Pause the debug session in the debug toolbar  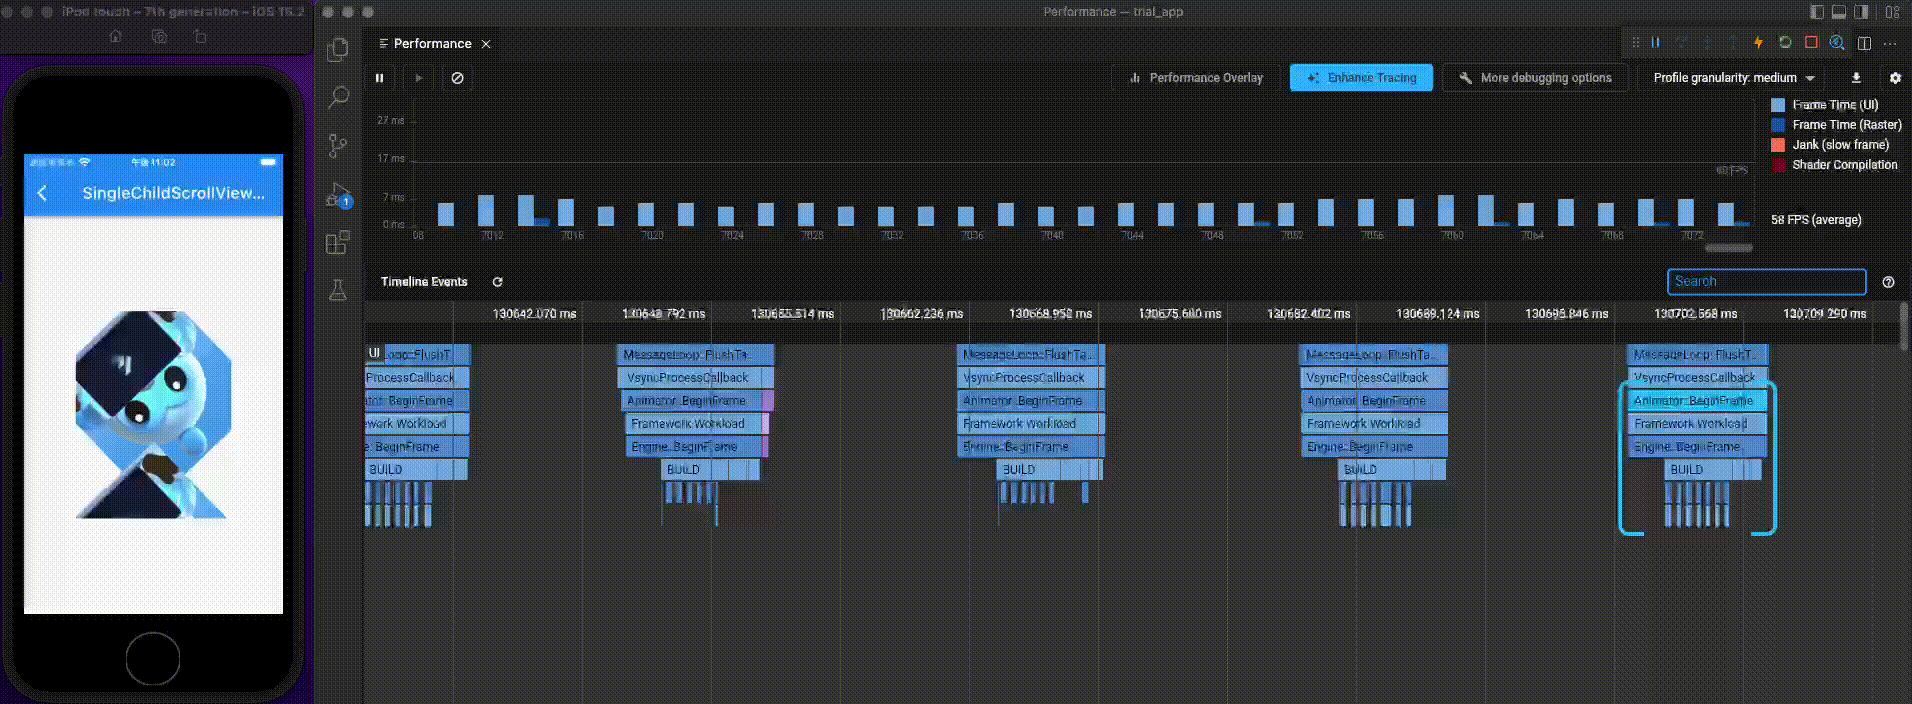pos(1656,43)
